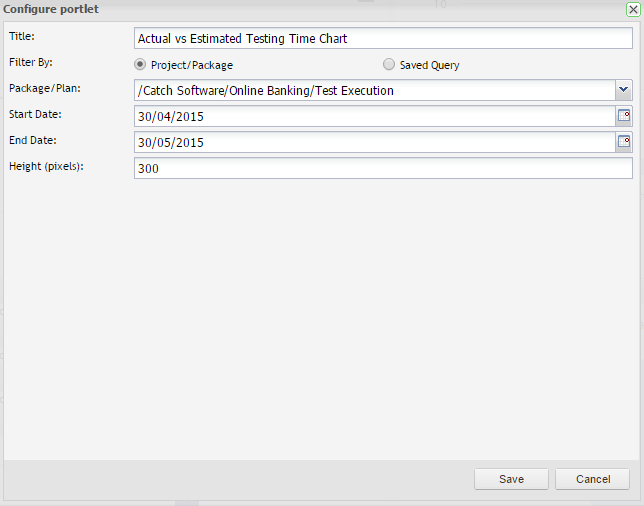Focus the Height (pixels) input
644x506 pixels.
point(383,168)
